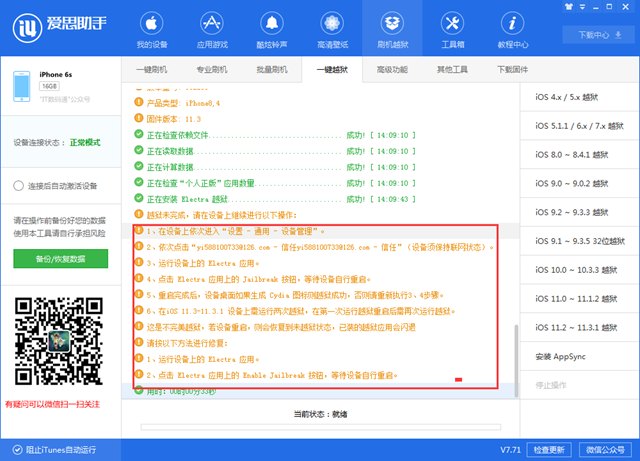This screenshot has width=640, height=461.
Task: Click the warning icon beside 越狱未完成
Action: point(139,214)
